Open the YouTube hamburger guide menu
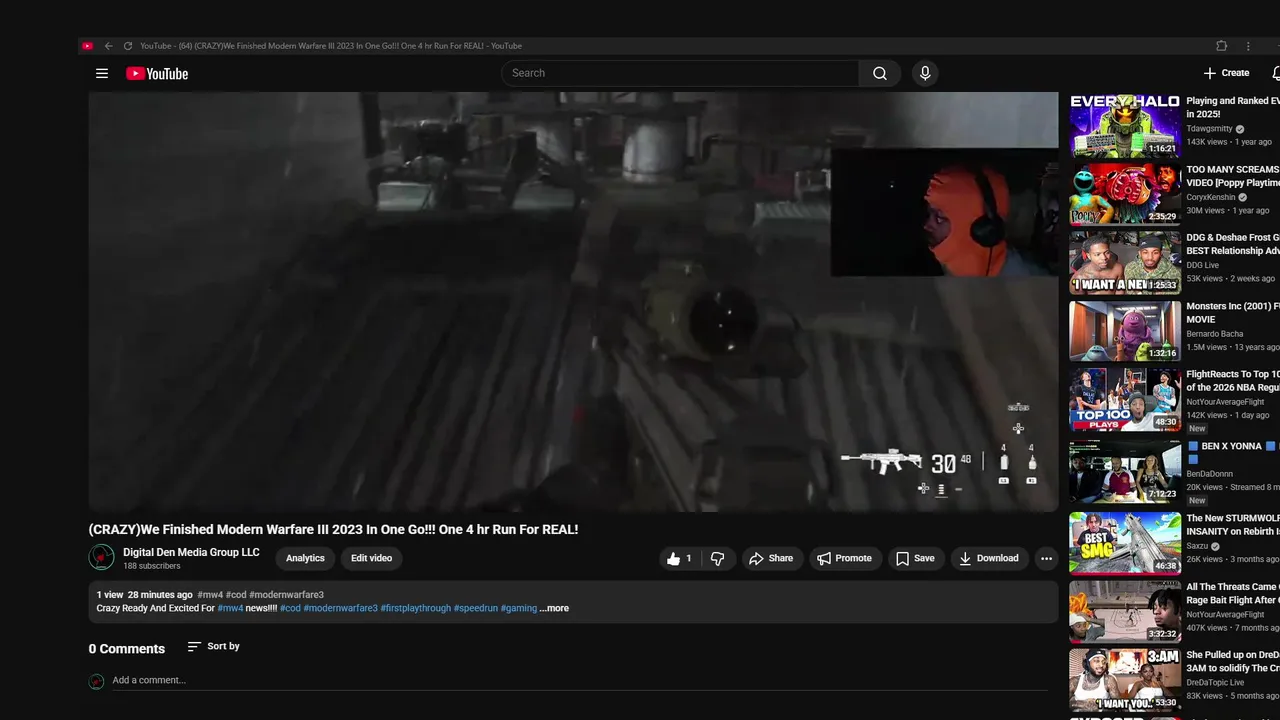 (x=102, y=73)
